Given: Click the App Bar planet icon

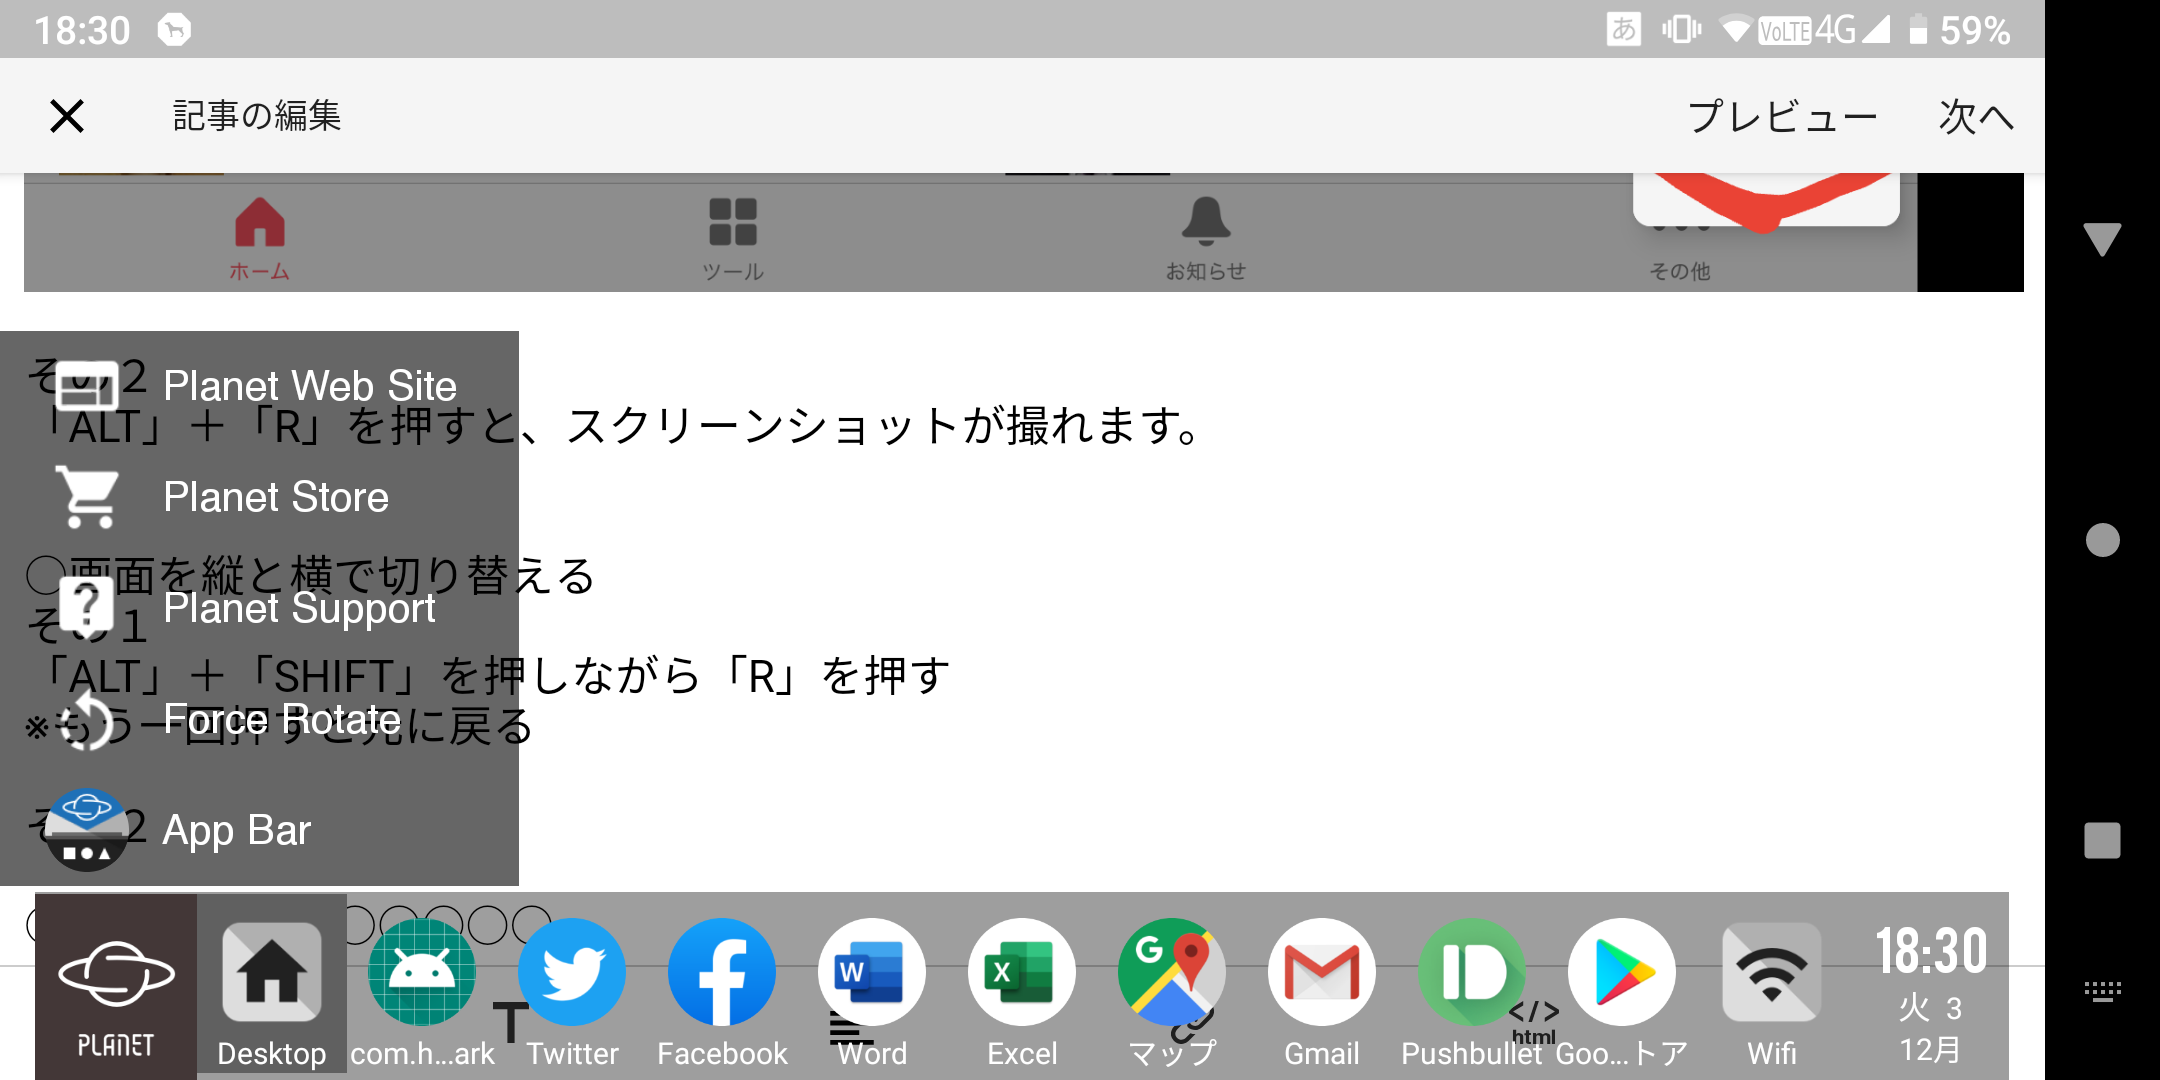Looking at the screenshot, I should coord(87,830).
